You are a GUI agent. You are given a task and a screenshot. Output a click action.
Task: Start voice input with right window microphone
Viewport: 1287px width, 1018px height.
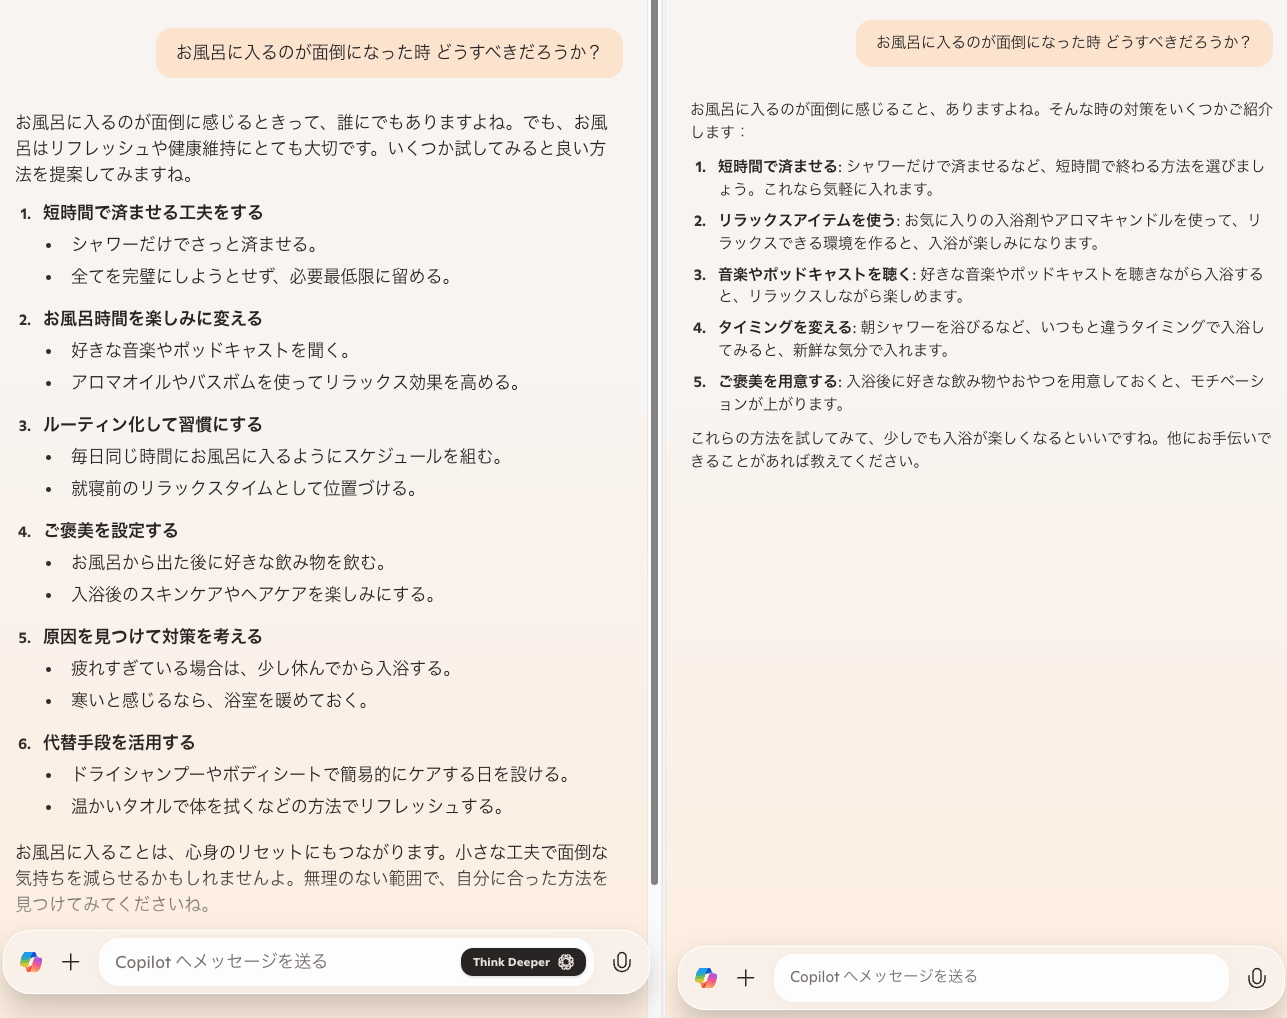coord(1257,978)
